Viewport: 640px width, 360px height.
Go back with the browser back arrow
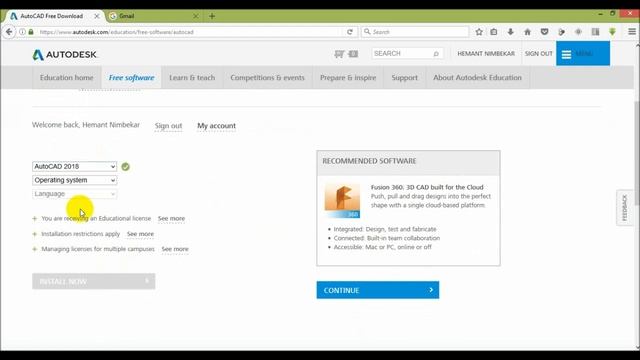pos(9,32)
